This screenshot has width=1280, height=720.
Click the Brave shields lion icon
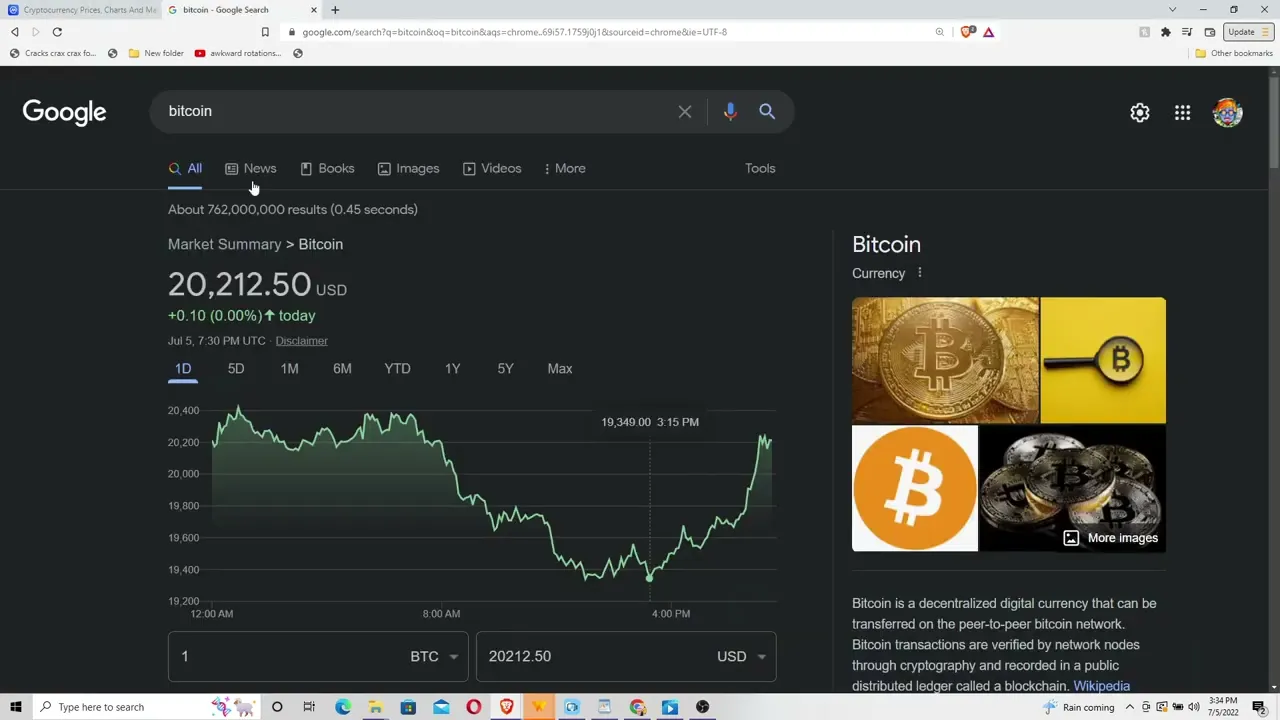[966, 32]
